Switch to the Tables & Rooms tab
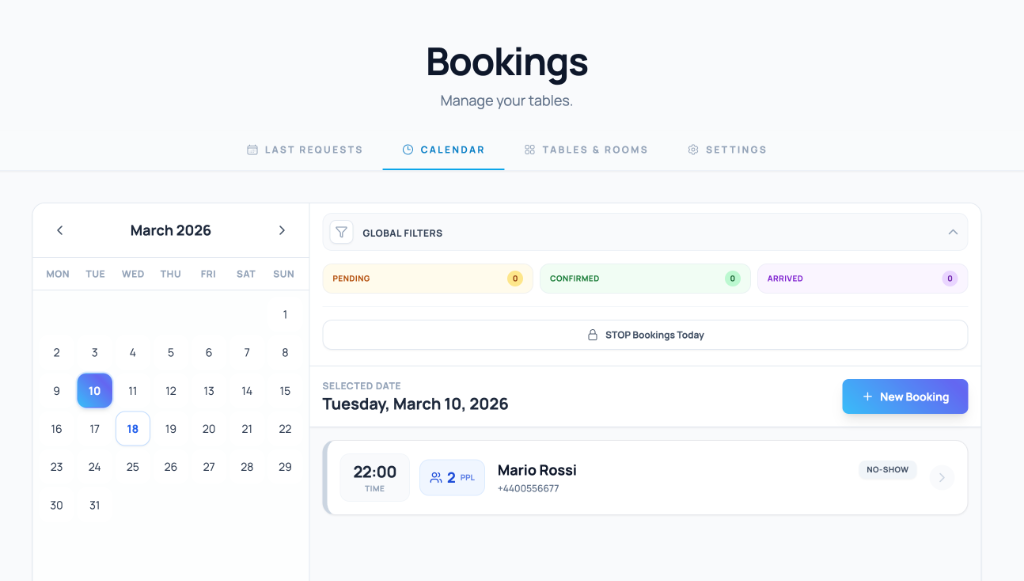 (586, 149)
